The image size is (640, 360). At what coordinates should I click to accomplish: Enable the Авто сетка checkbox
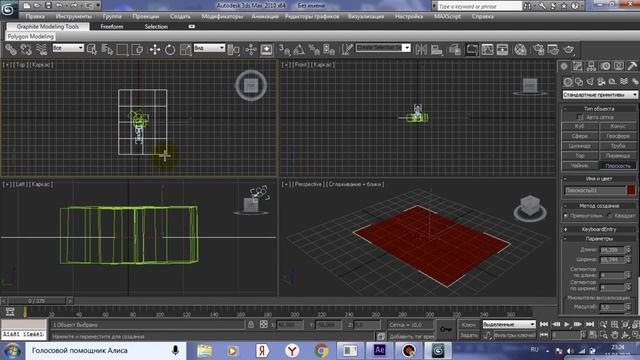click(x=580, y=117)
